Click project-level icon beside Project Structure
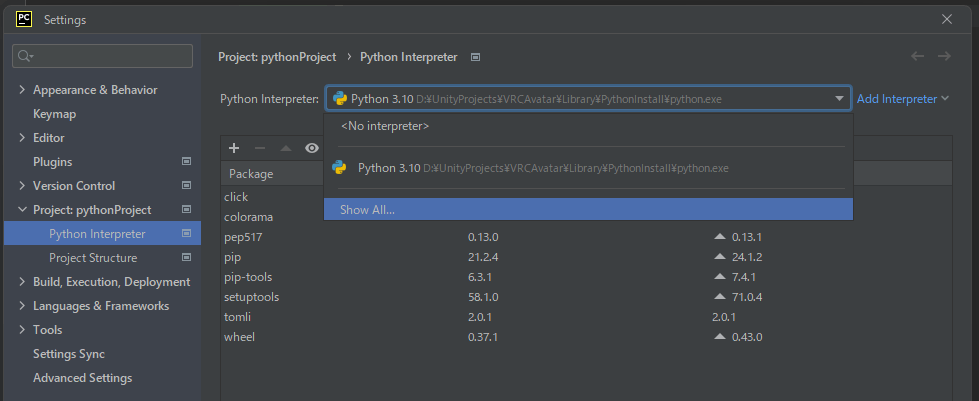The height and width of the screenshot is (401, 979). coord(186,257)
